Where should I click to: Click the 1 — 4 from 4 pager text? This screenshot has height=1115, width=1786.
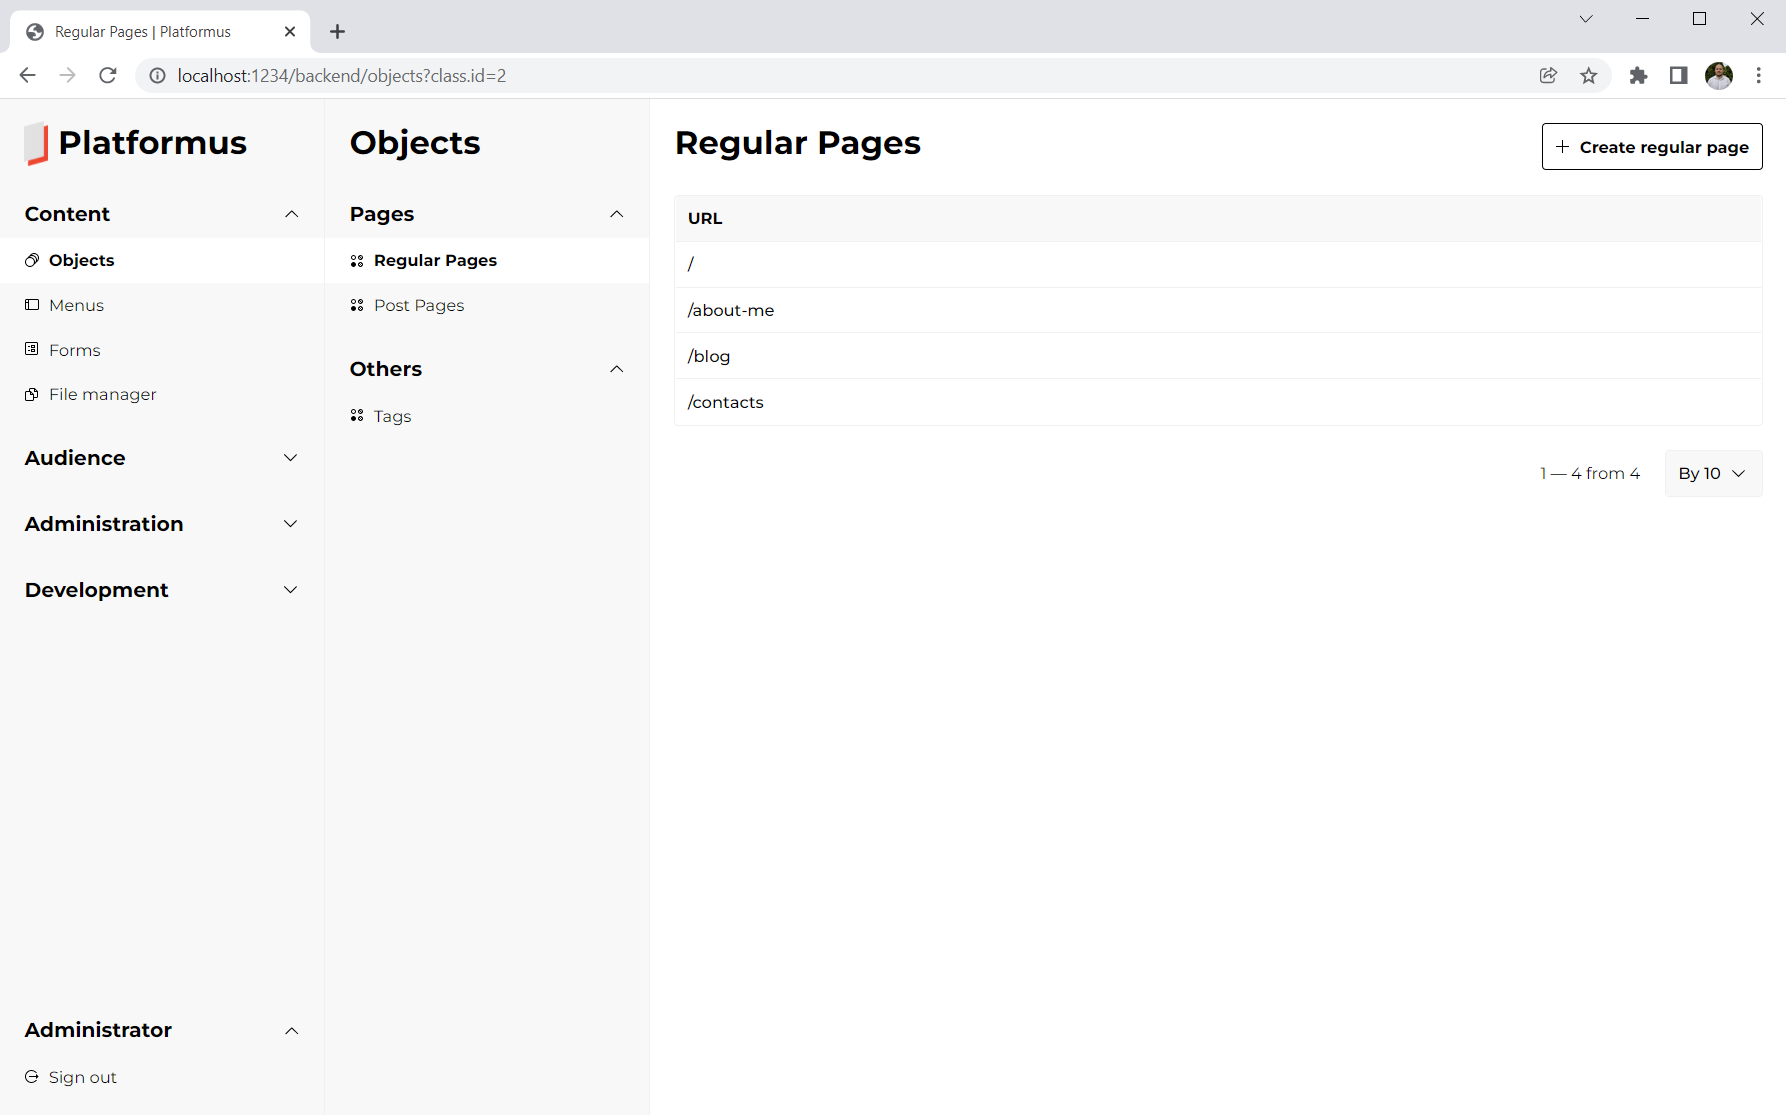pos(1590,473)
